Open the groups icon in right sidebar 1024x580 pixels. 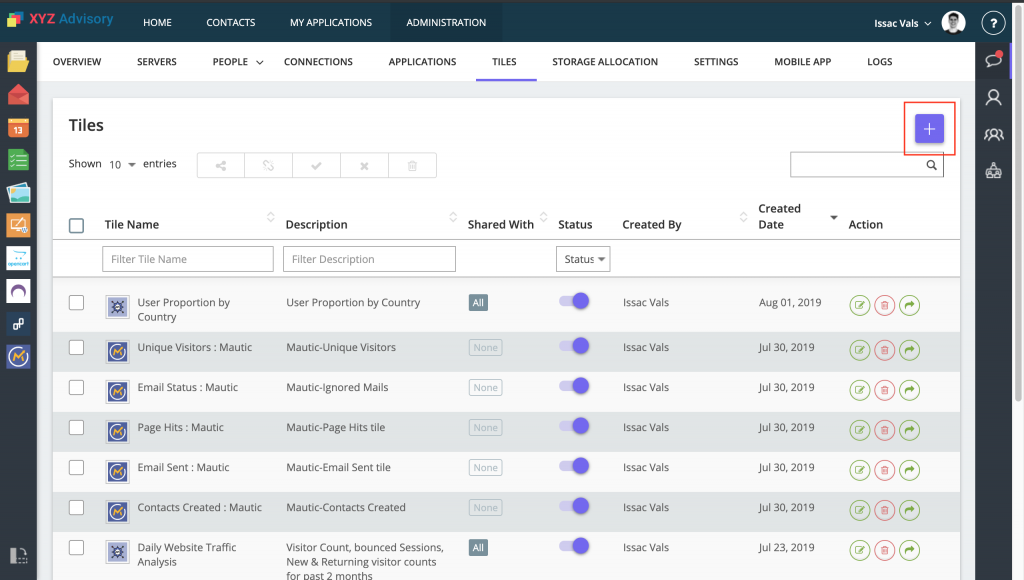pos(993,135)
